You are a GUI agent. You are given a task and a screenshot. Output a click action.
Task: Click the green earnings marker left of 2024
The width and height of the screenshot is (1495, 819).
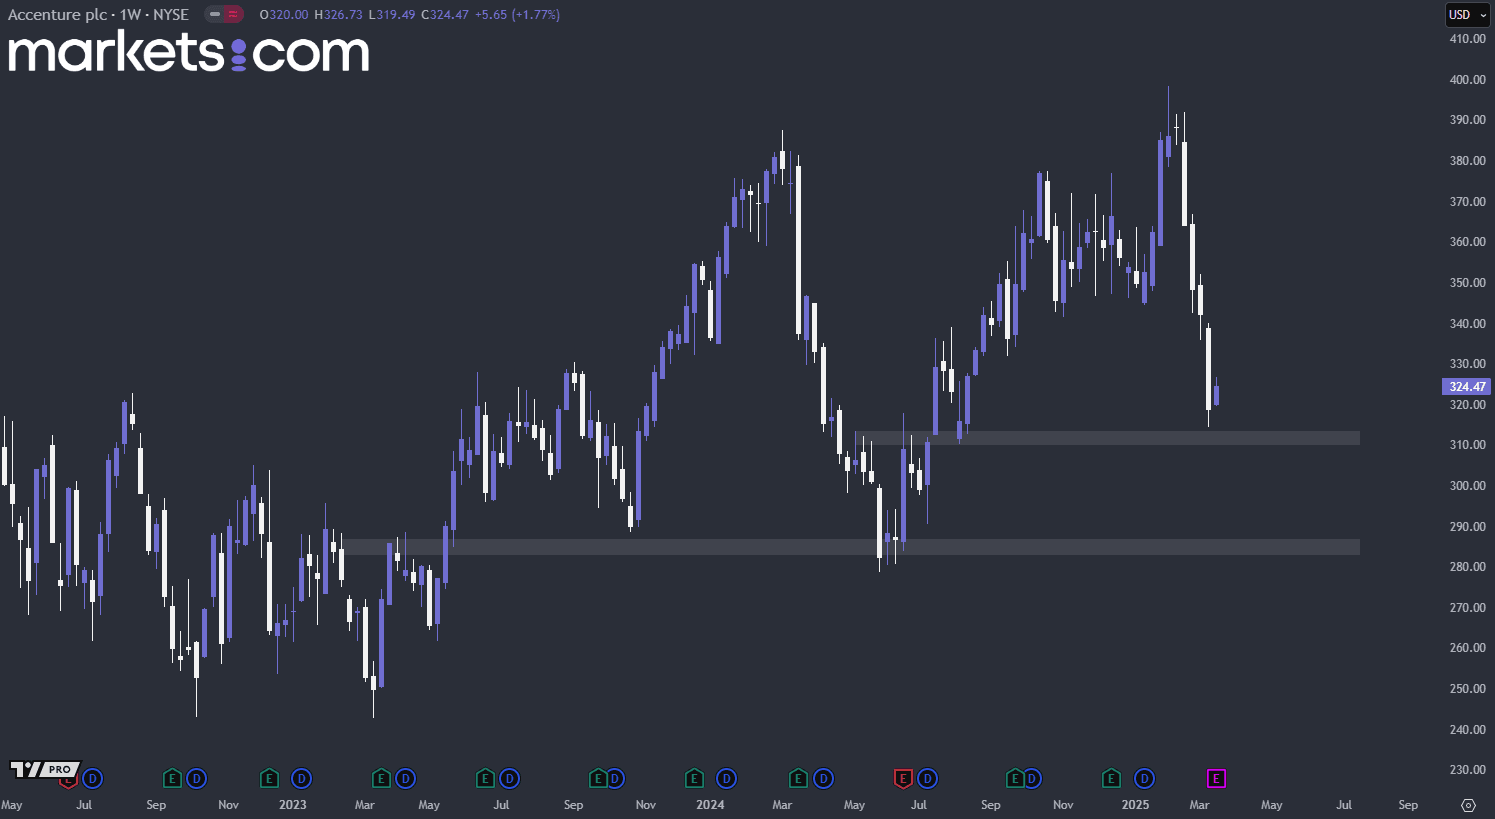click(x=694, y=778)
